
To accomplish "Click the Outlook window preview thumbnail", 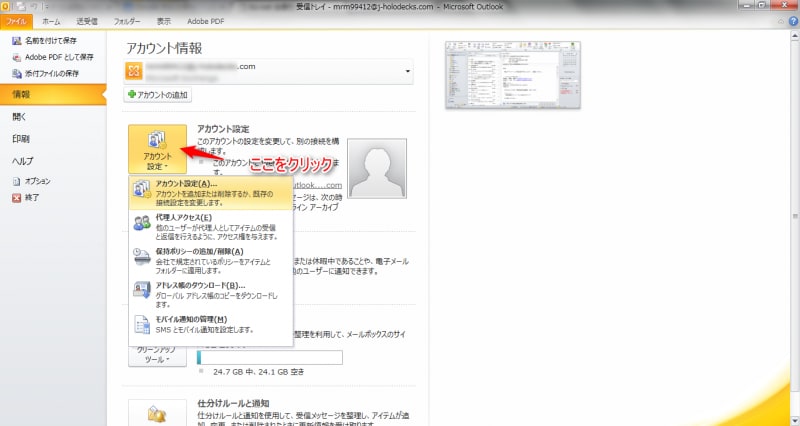I will (x=513, y=75).
